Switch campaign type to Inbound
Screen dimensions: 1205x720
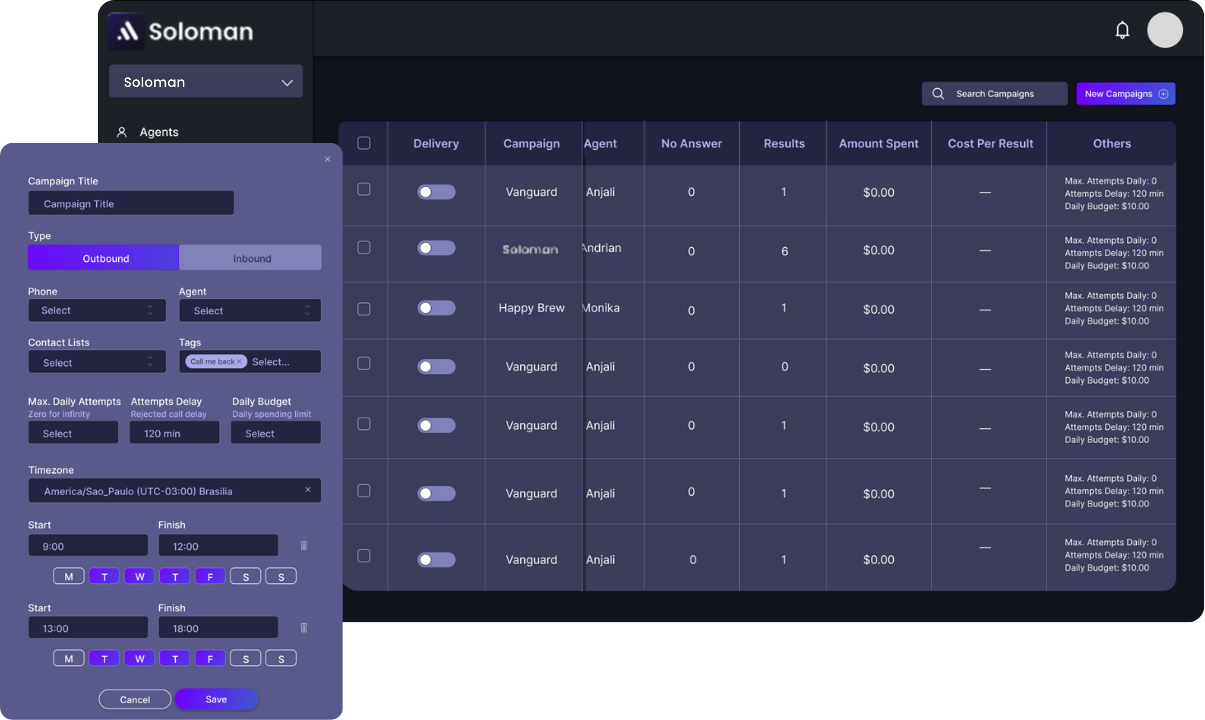coord(251,258)
